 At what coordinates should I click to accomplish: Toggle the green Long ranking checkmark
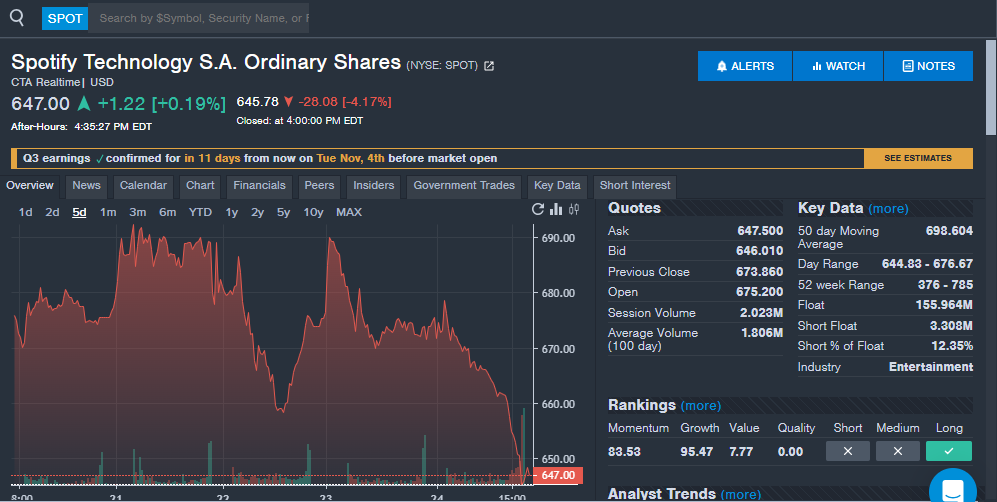948,451
